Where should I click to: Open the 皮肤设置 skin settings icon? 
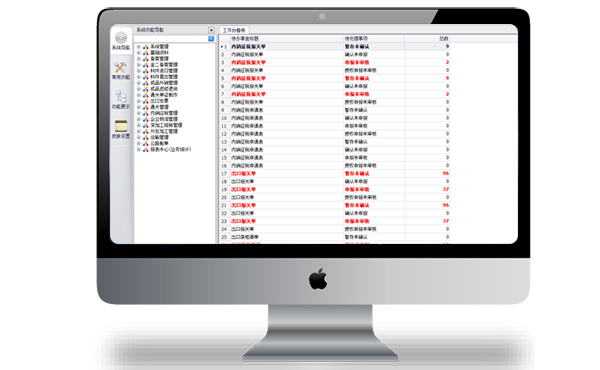coord(121,126)
